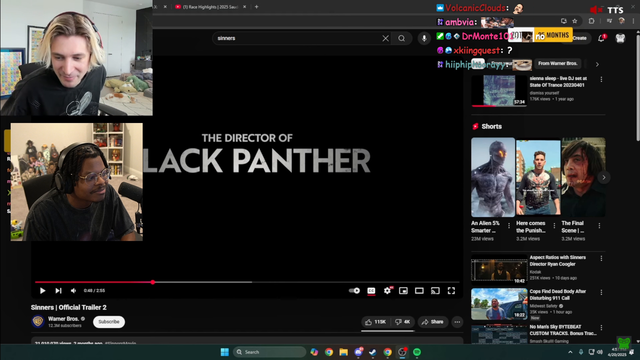Dislike the video with 4K dislikes
The width and height of the screenshot is (640, 360).
click(402, 322)
